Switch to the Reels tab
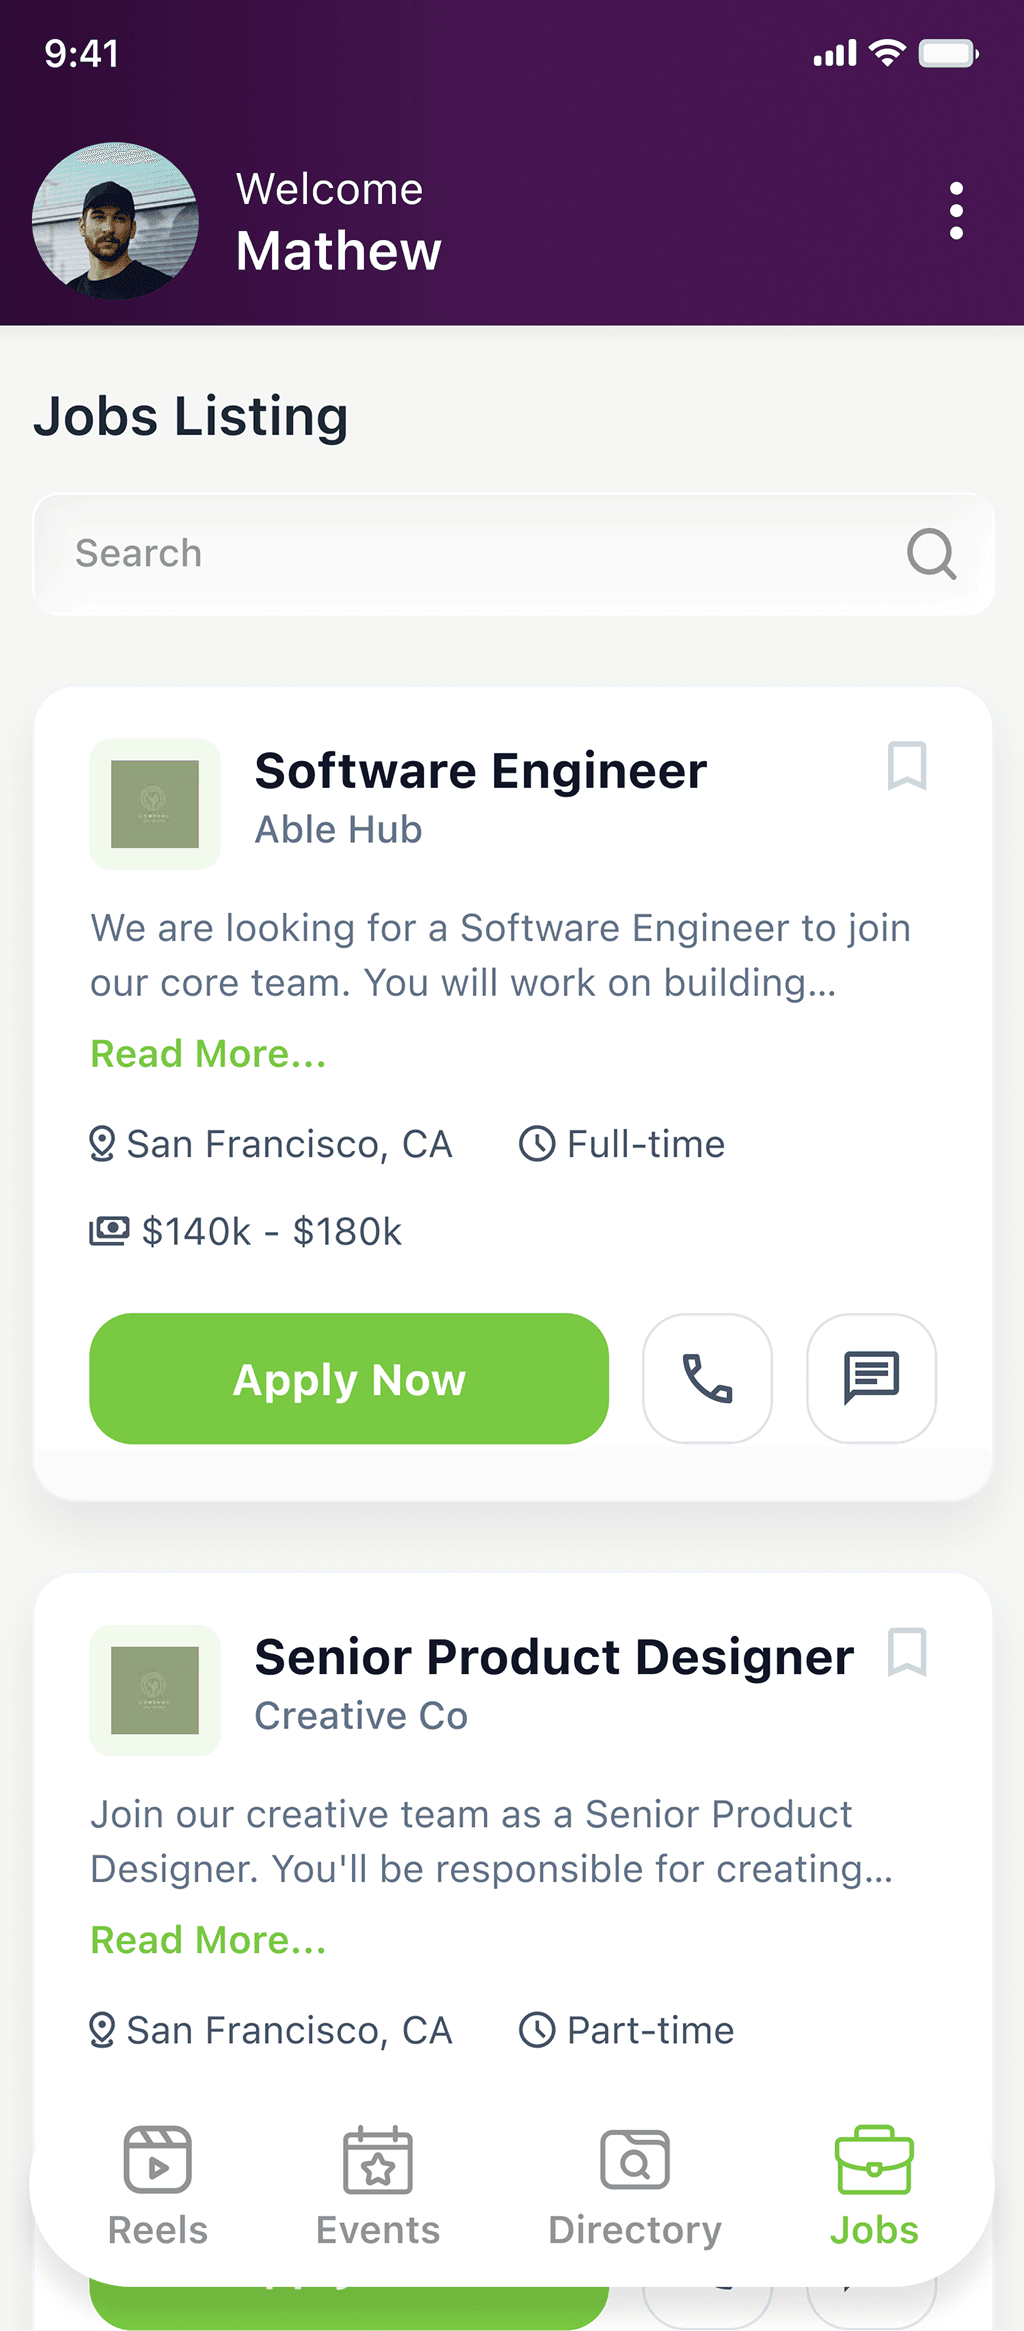Image resolution: width=1024 pixels, height=2331 pixels. click(158, 2186)
